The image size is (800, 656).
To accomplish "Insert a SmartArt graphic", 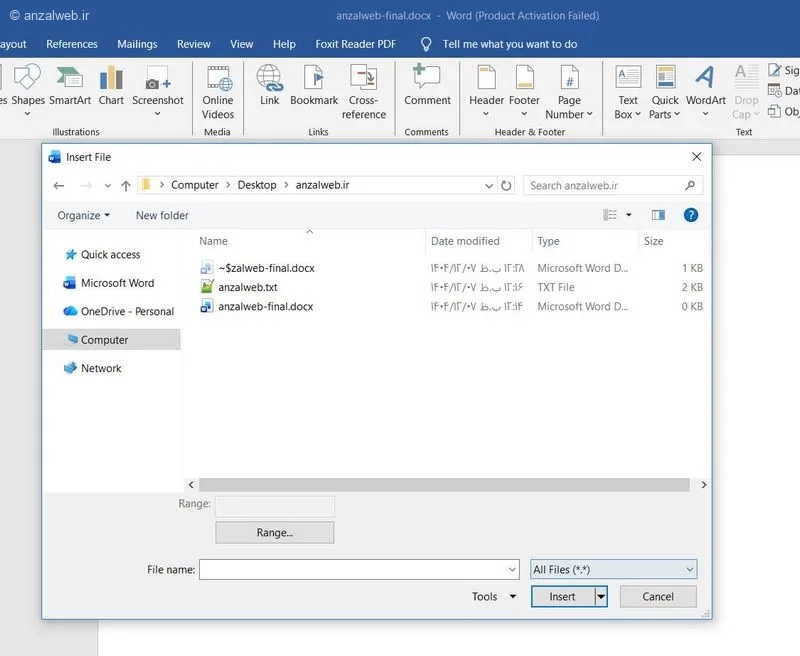I will coord(70,86).
